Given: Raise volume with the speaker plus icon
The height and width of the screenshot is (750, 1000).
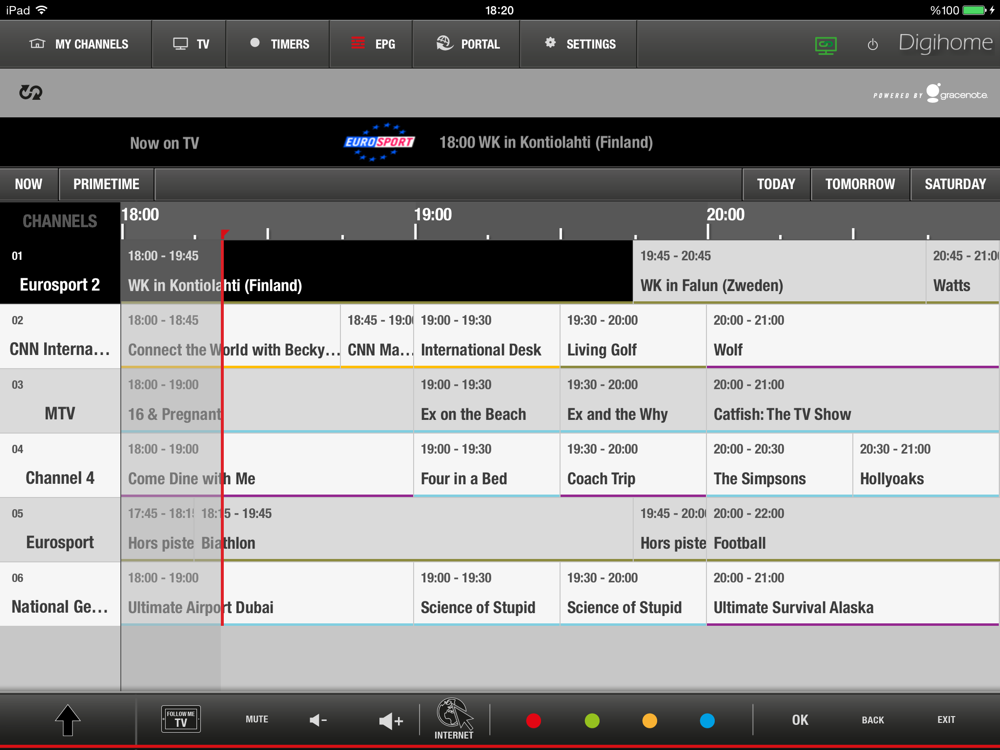Looking at the screenshot, I should (390, 721).
